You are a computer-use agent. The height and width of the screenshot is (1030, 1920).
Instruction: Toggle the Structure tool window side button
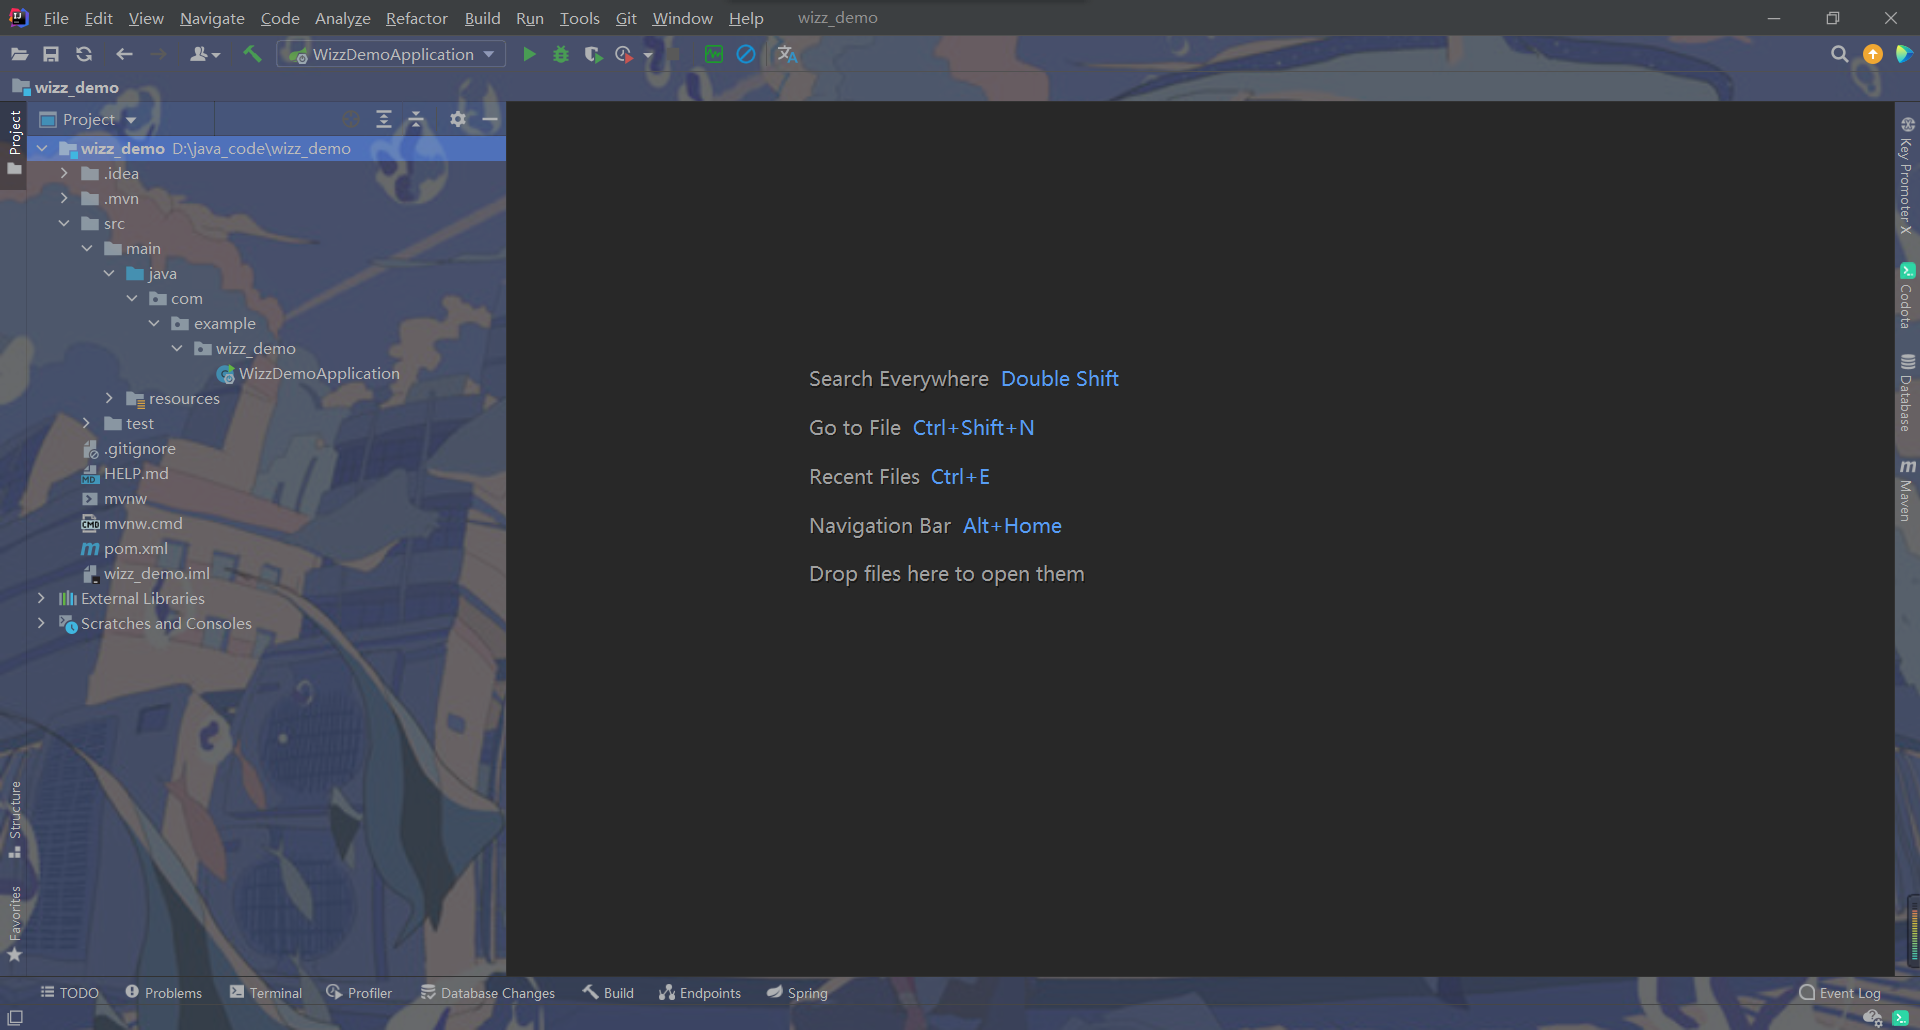click(x=14, y=820)
